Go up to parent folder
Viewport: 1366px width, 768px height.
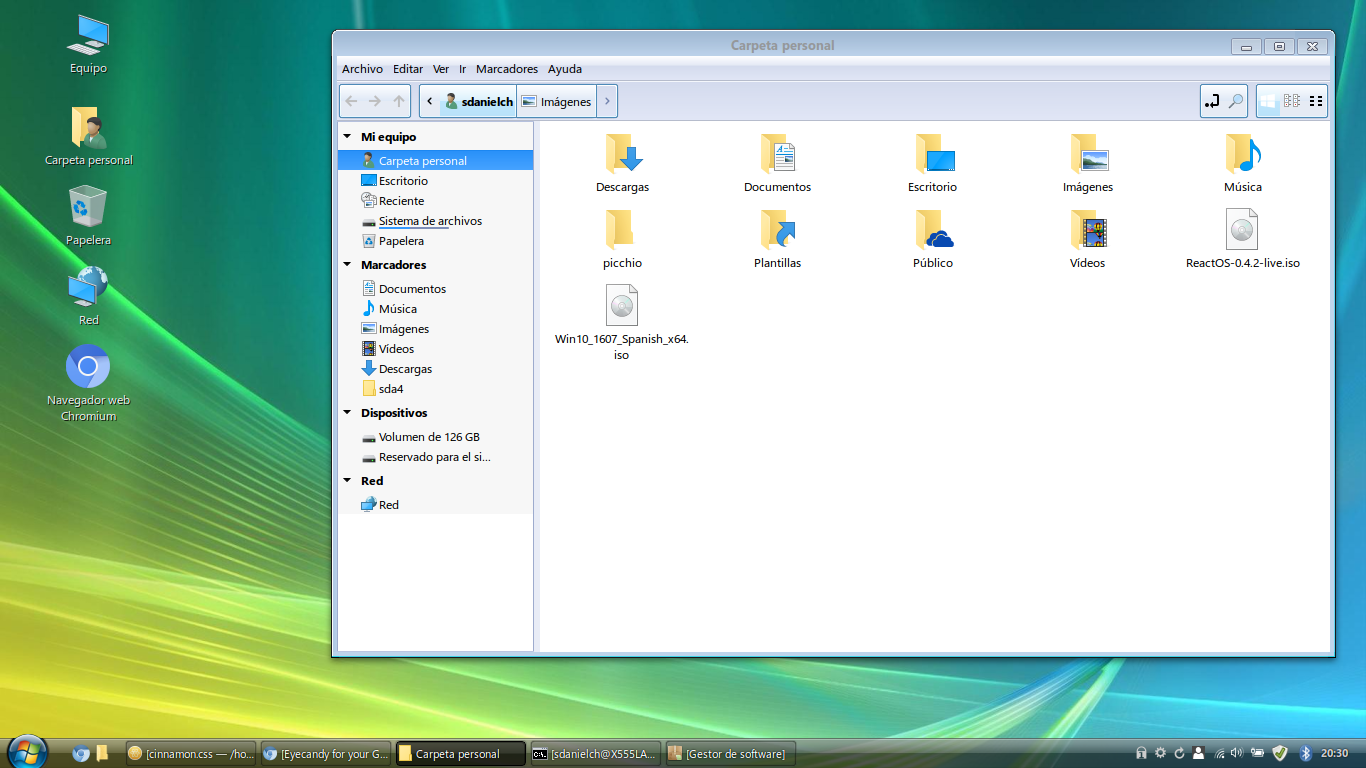click(x=399, y=101)
